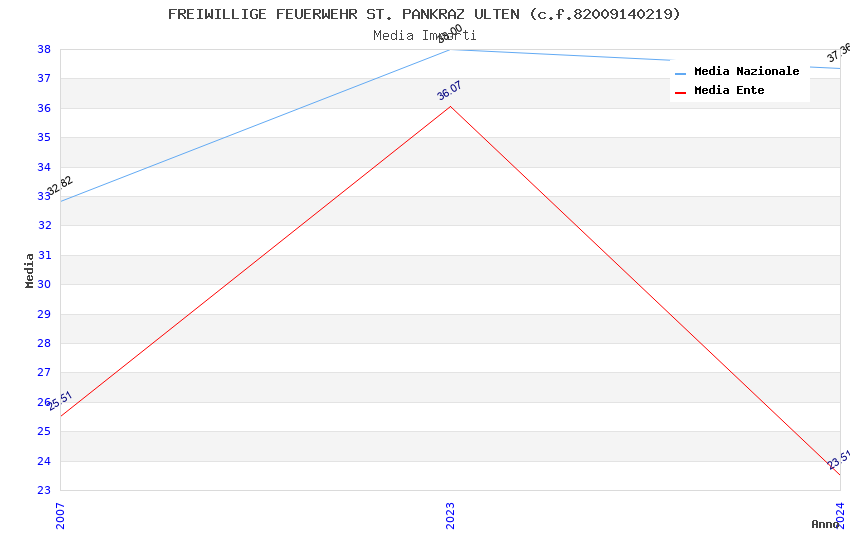This screenshot has height=550, width=850.
Task: Click the Media Importi subtitle
Action: click(424, 36)
